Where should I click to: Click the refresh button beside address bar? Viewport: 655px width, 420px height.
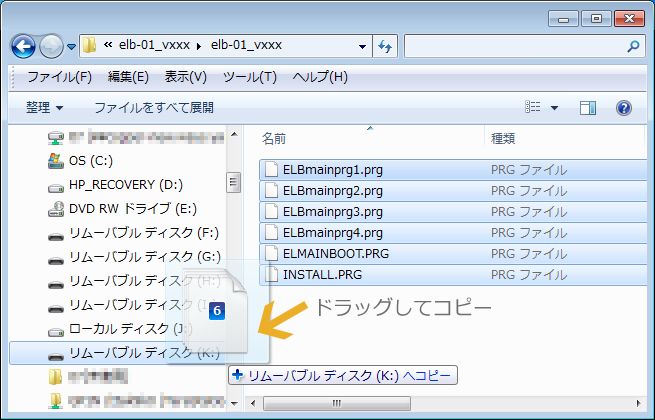[x=386, y=46]
